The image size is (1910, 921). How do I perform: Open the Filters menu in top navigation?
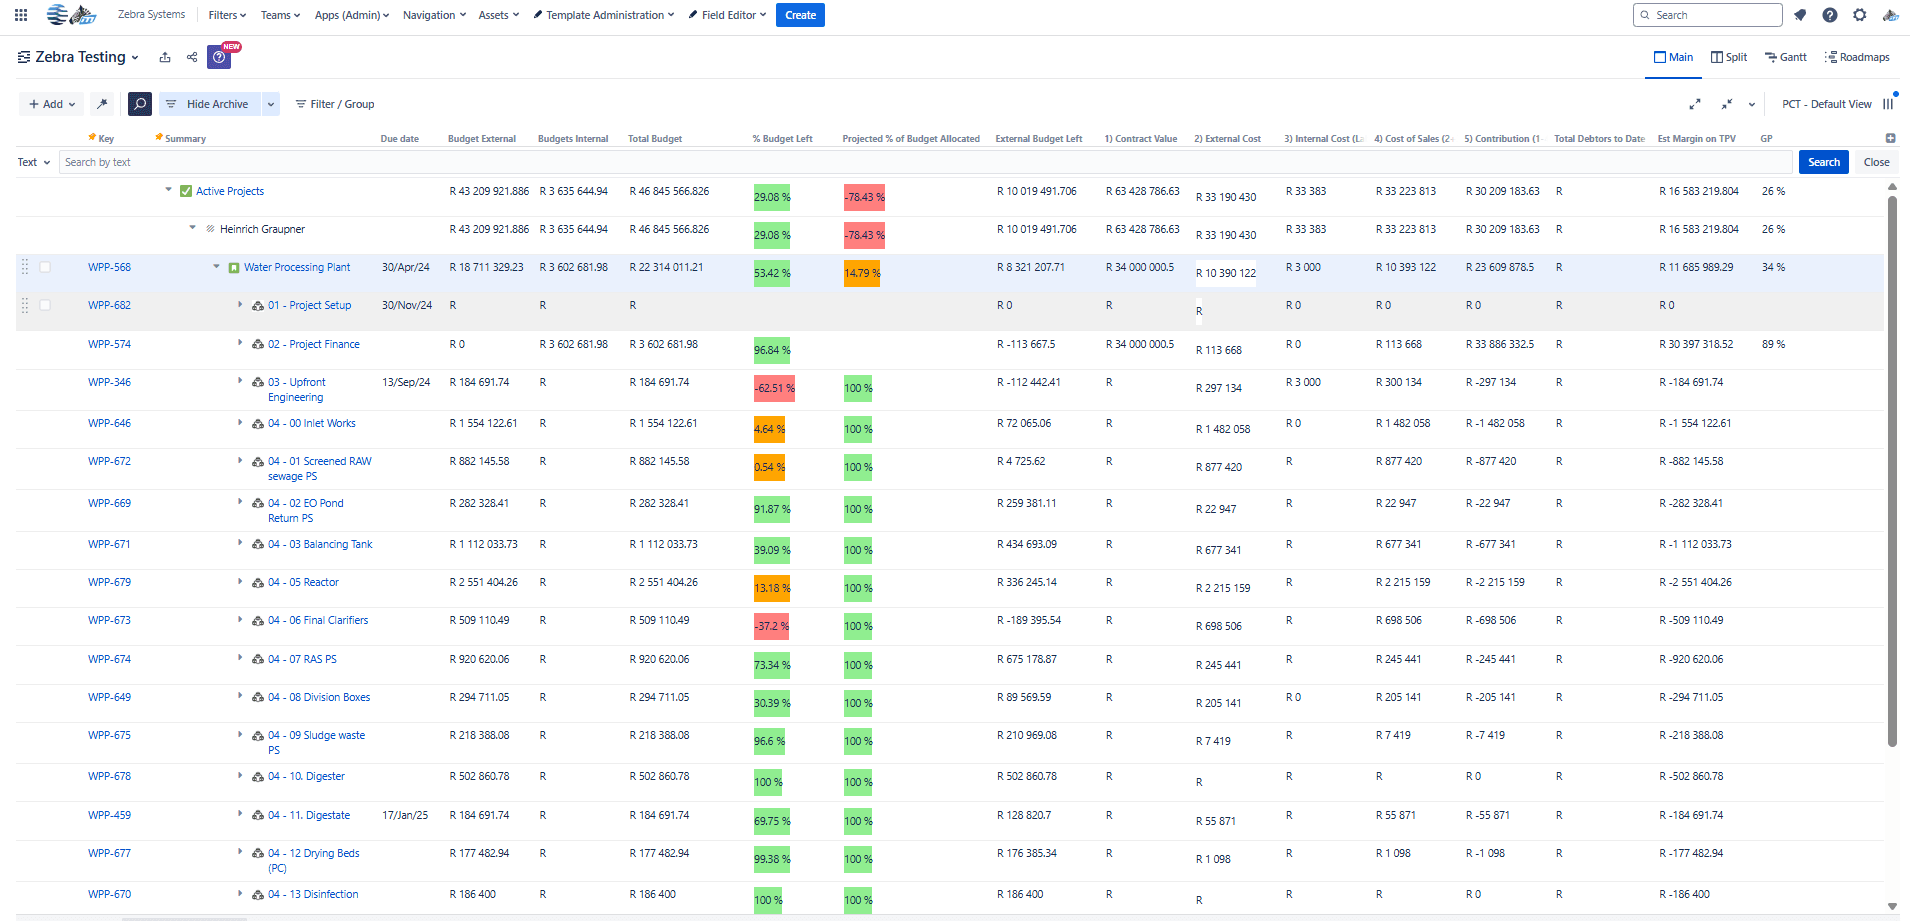pos(227,15)
